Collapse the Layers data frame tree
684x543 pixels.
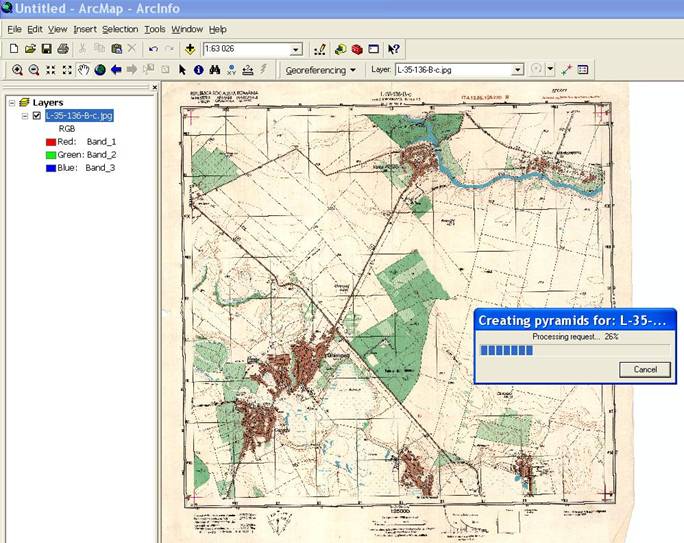[x=10, y=102]
